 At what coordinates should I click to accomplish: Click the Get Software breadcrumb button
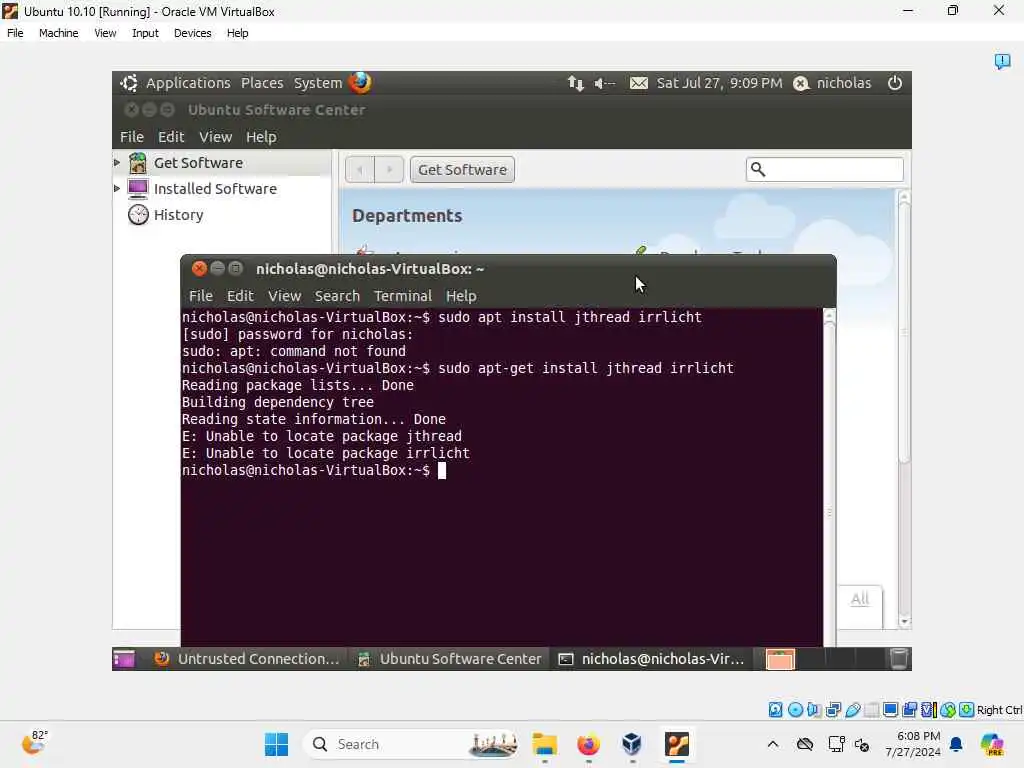pos(462,170)
